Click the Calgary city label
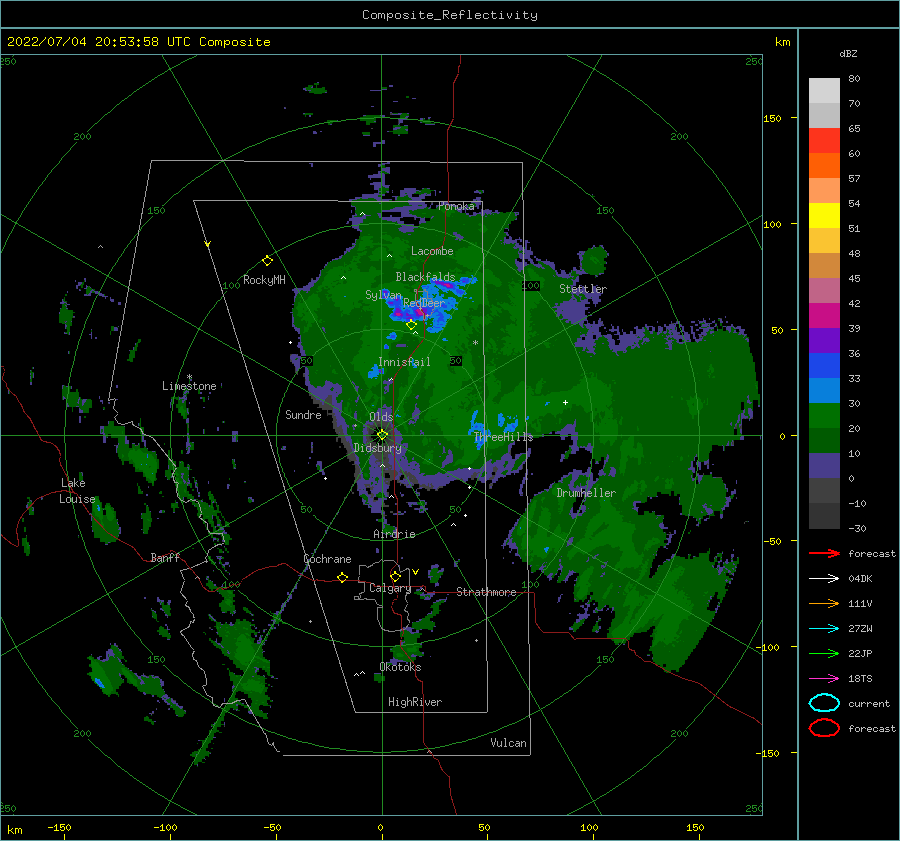Screen dimensions: 900x841 390,588
